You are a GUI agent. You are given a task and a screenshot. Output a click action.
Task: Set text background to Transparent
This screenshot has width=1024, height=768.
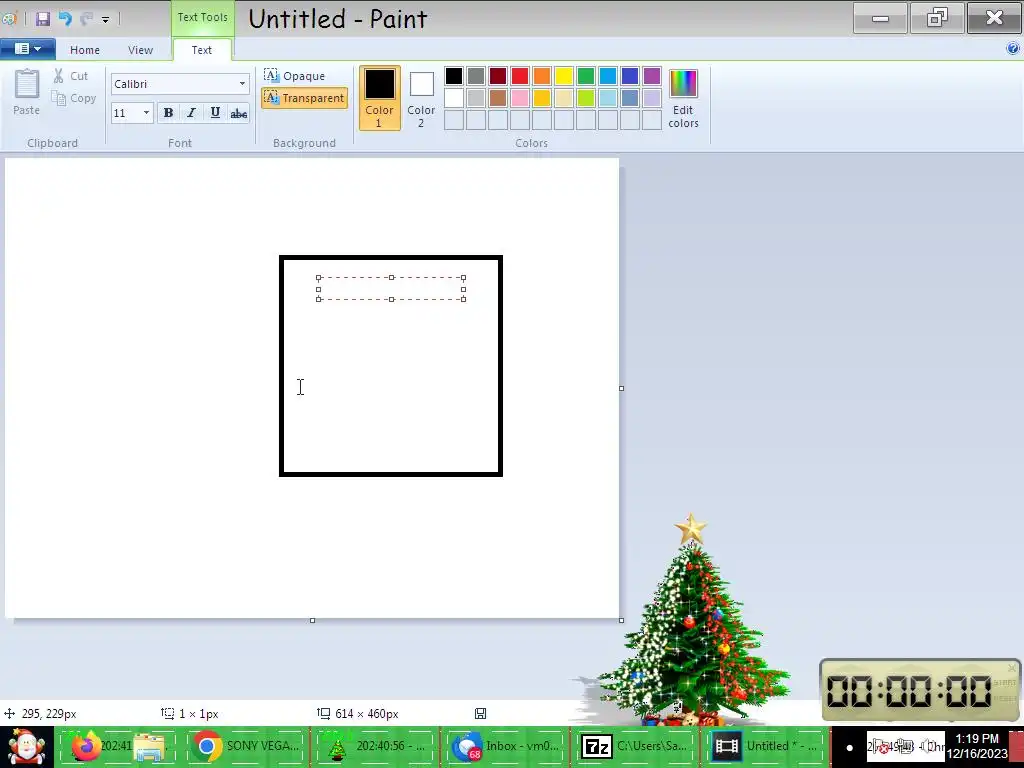coord(304,98)
